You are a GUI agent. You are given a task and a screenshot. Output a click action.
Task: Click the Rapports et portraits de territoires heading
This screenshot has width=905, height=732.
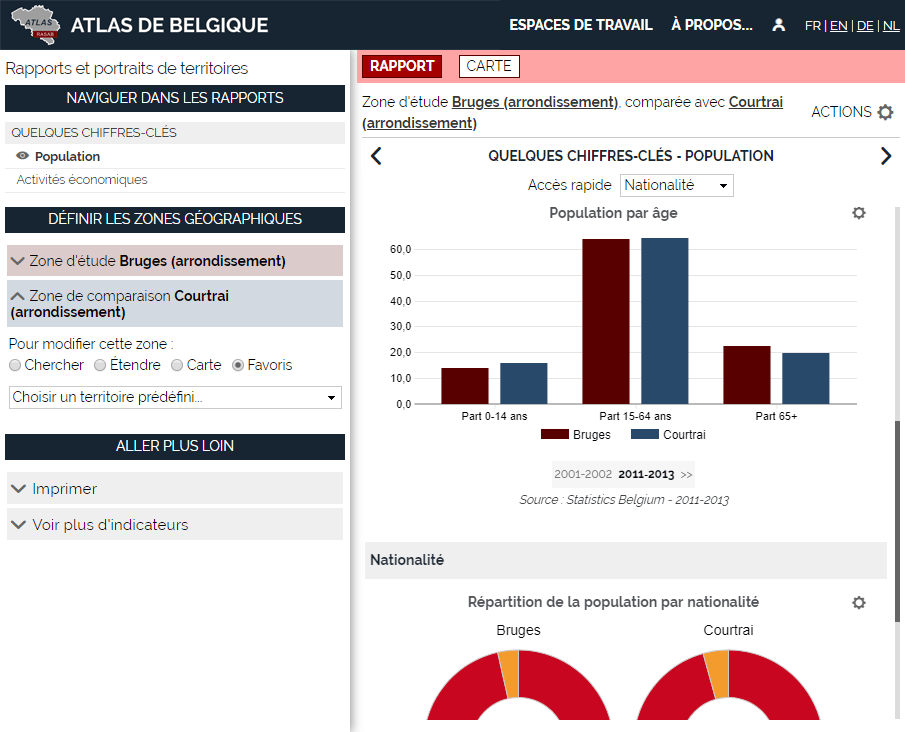(126, 68)
